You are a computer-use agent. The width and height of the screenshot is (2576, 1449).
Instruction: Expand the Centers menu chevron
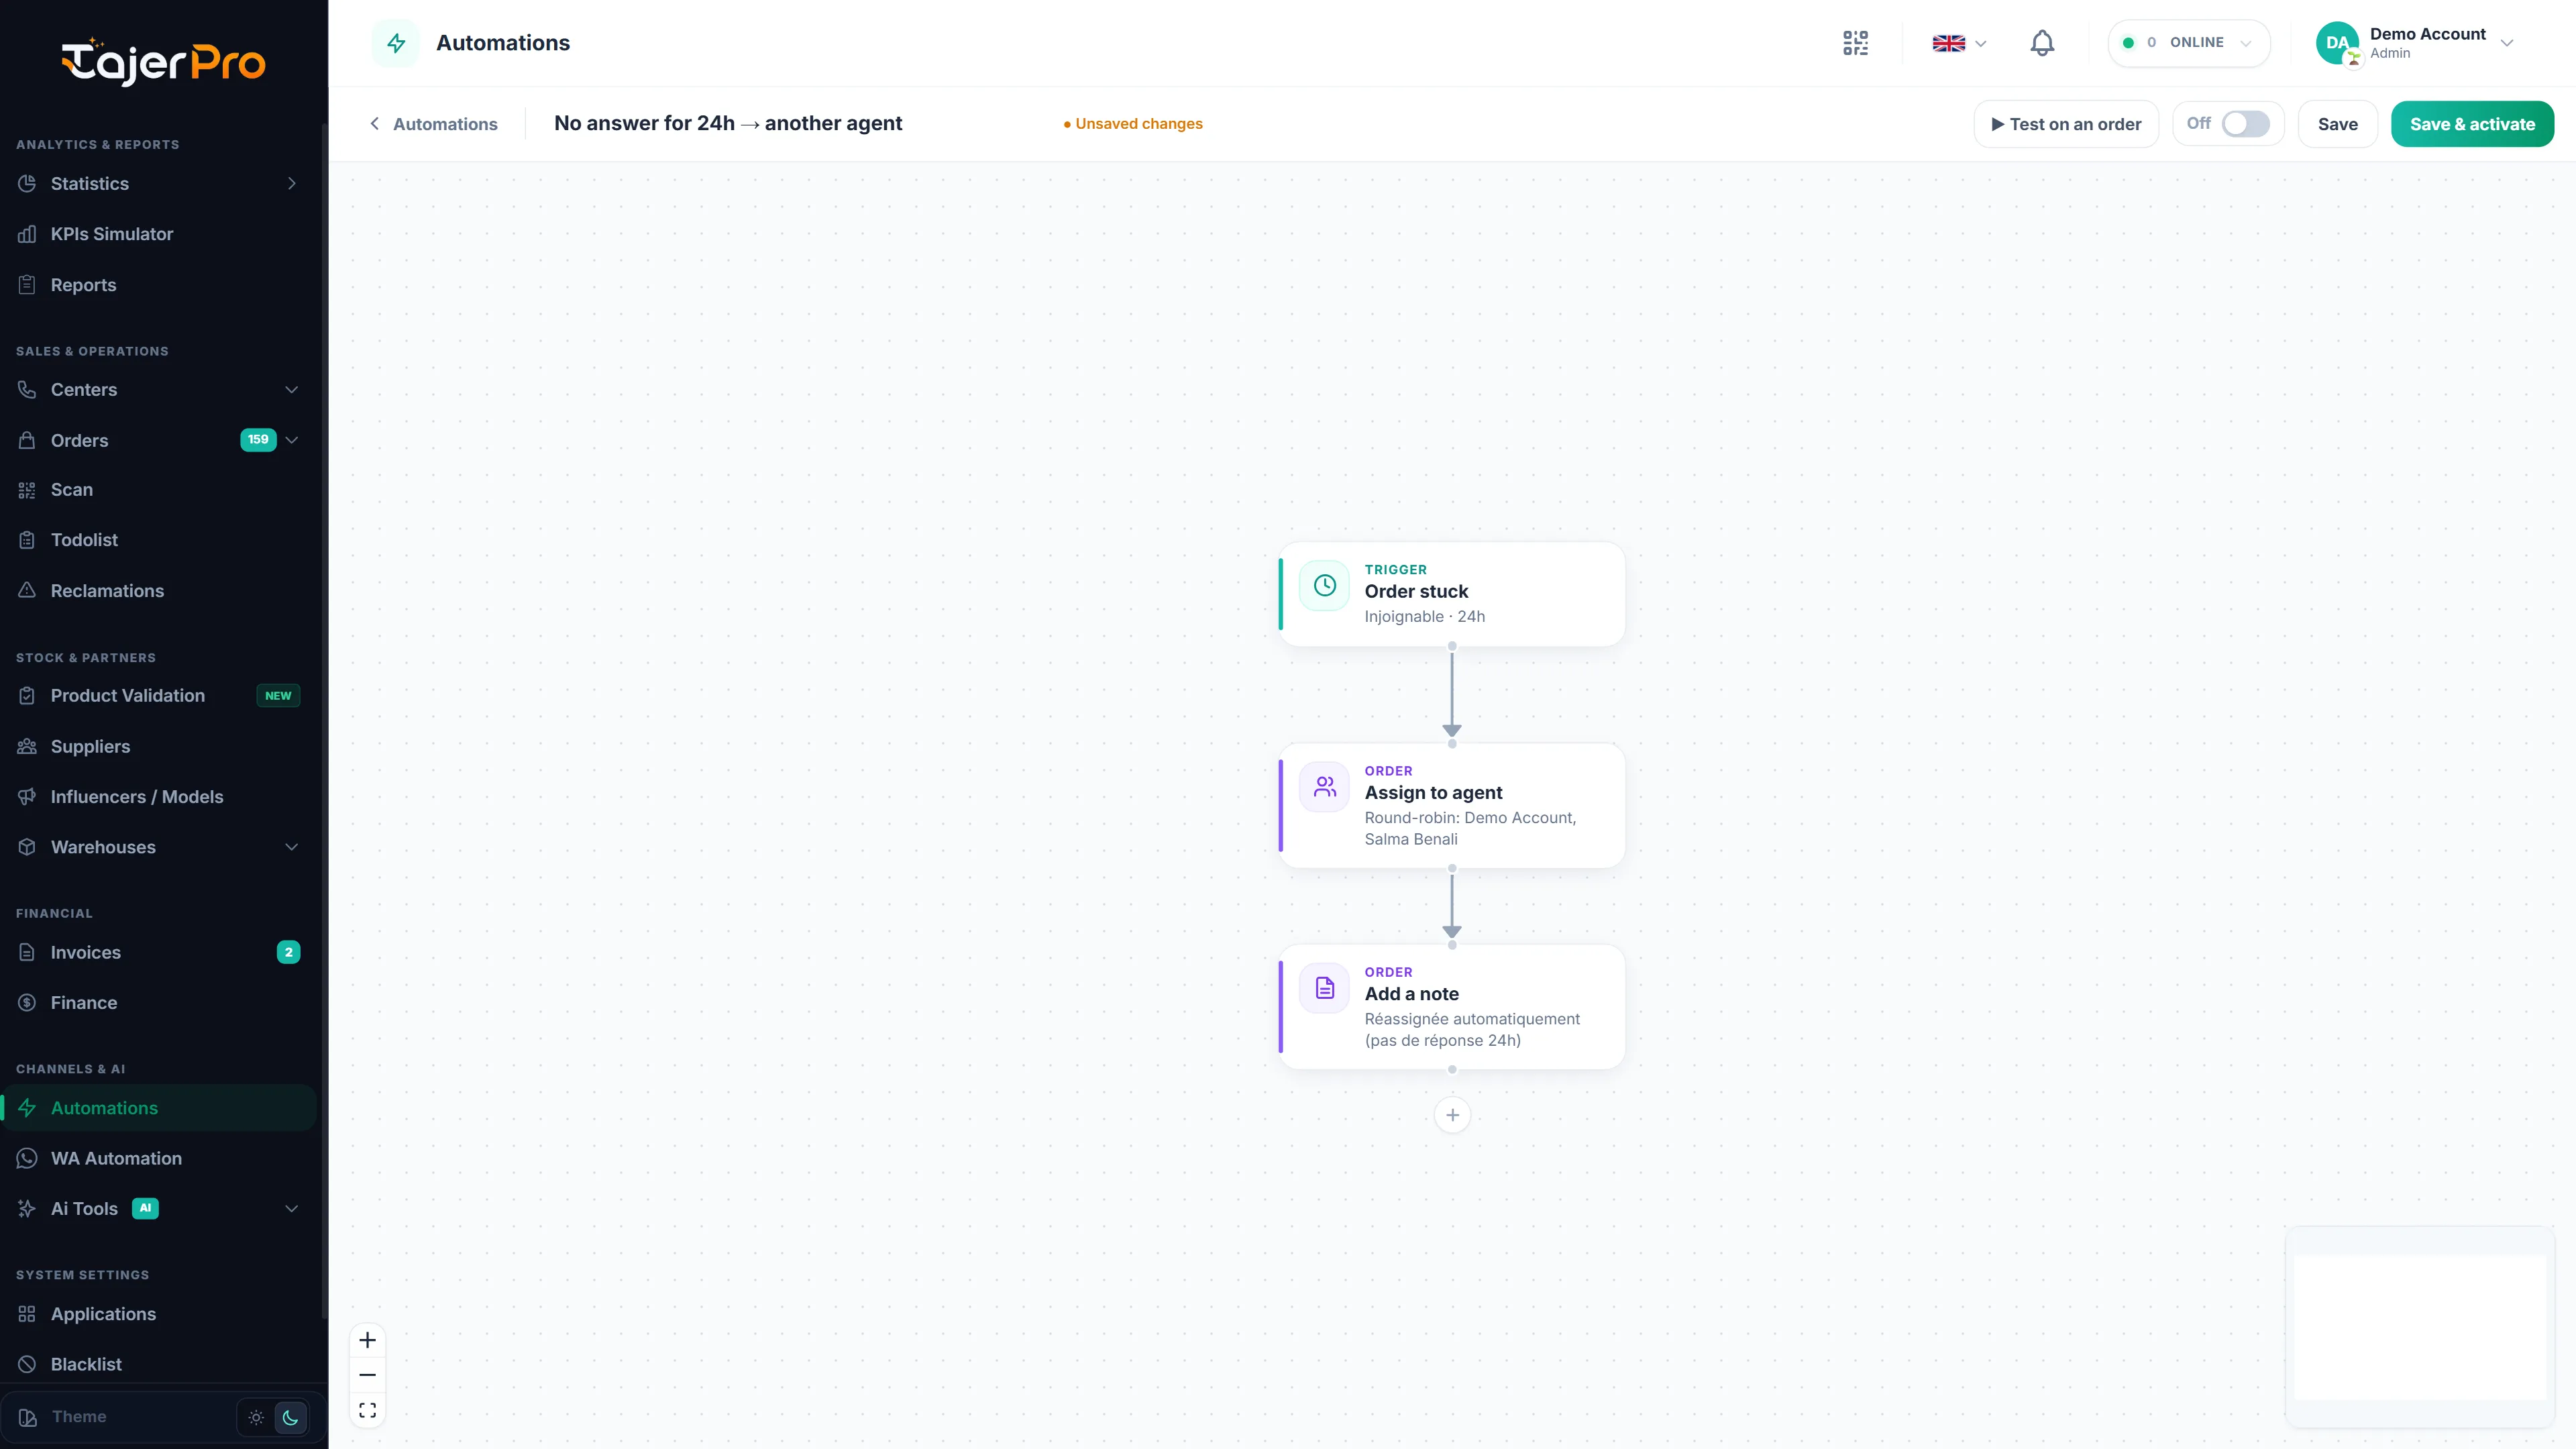[x=292, y=390]
